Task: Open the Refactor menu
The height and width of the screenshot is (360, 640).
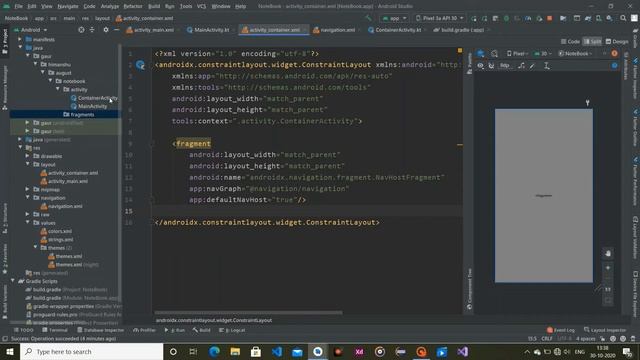Action: pyautogui.click(x=133, y=6)
